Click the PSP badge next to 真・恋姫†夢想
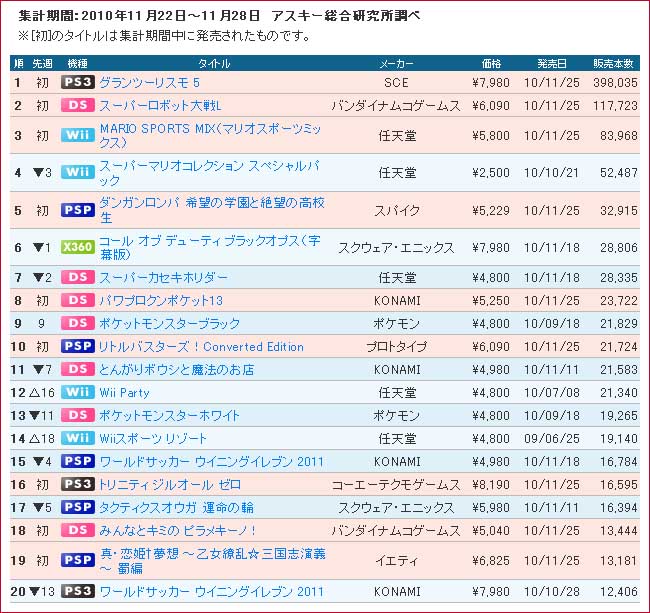This screenshot has width=650, height=613. (x=78, y=560)
